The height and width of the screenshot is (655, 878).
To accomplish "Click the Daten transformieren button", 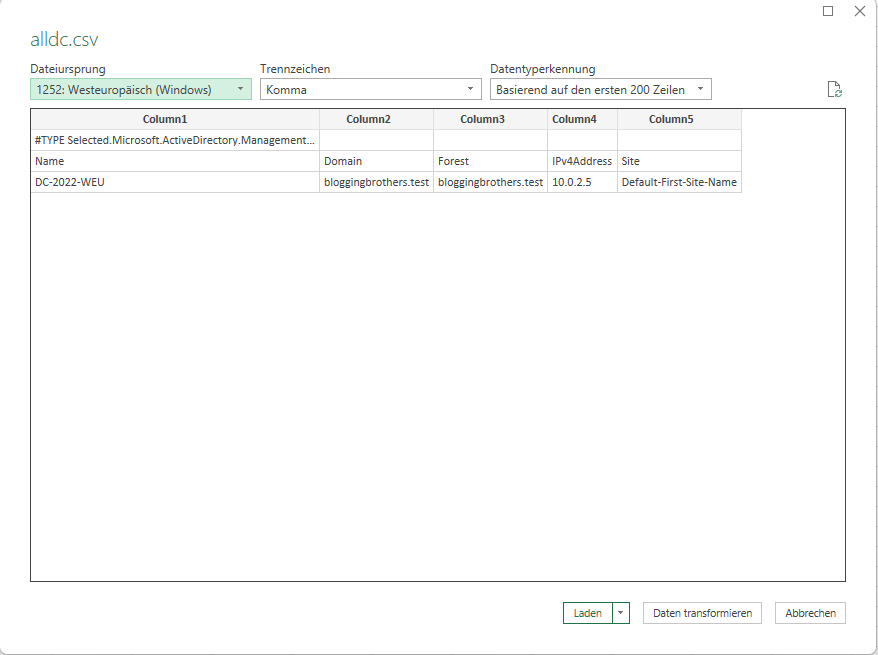I will point(702,613).
